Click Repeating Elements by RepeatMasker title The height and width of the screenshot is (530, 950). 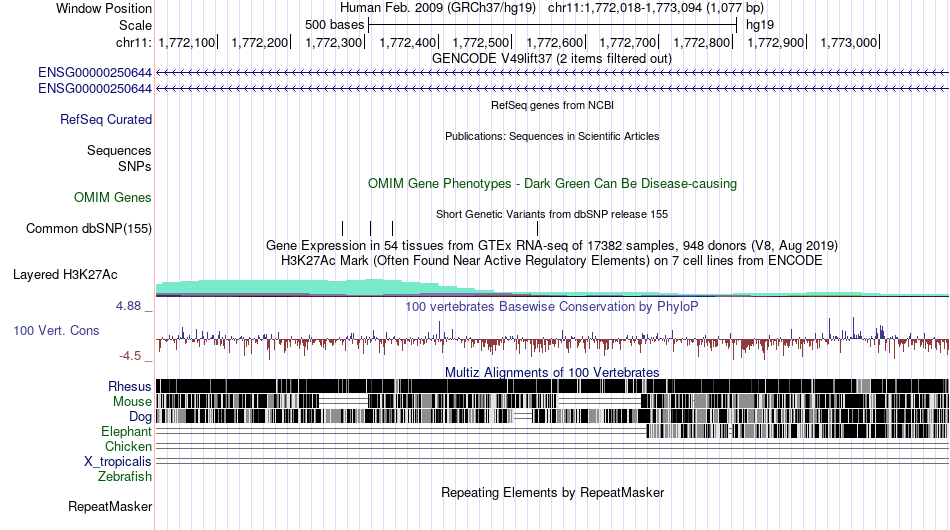pos(552,492)
